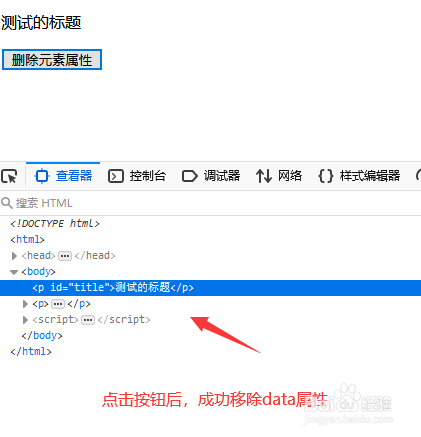
Task: Switch to the 查看器 inspector tab
Action: click(63, 176)
